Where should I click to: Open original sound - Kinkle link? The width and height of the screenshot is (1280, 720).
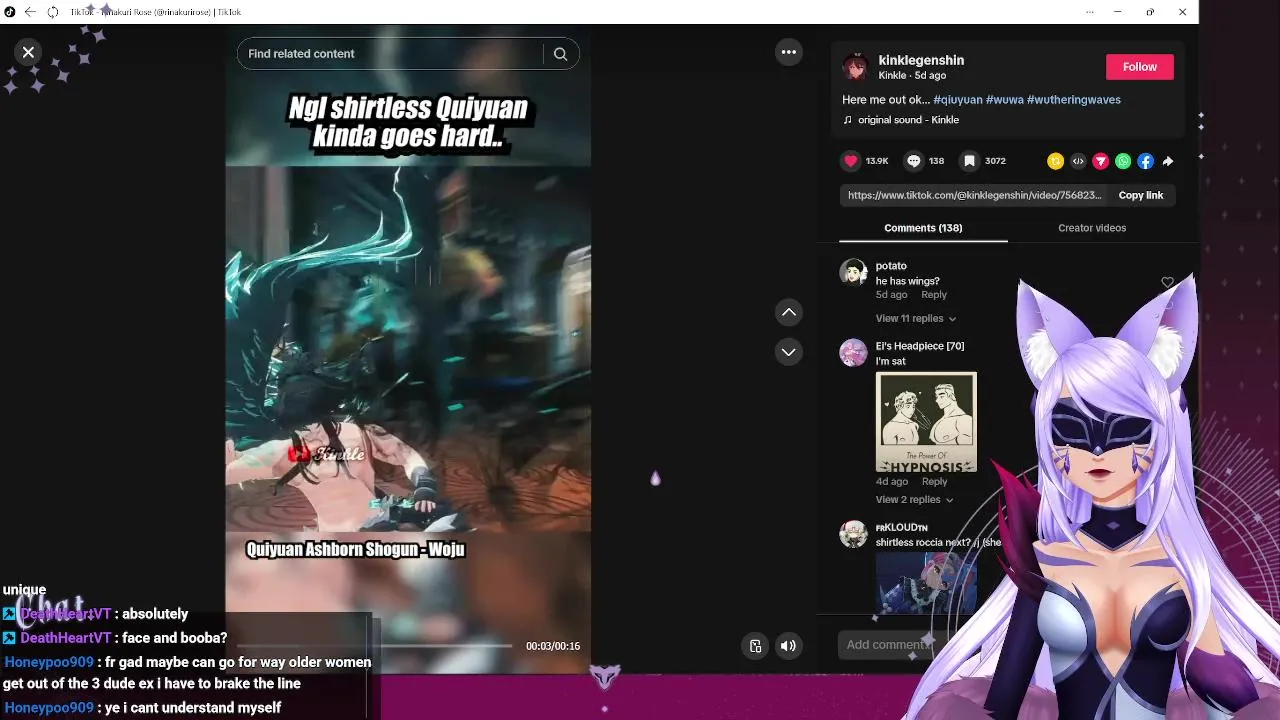tap(908, 120)
